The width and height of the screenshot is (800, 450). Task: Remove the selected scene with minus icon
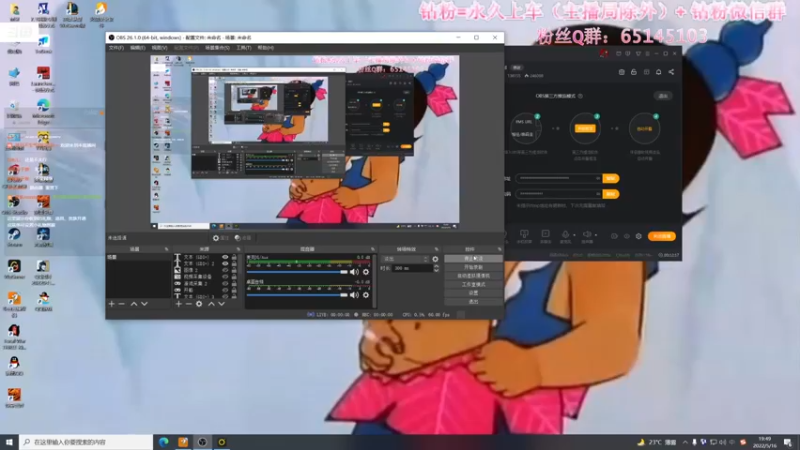pyautogui.click(x=121, y=304)
